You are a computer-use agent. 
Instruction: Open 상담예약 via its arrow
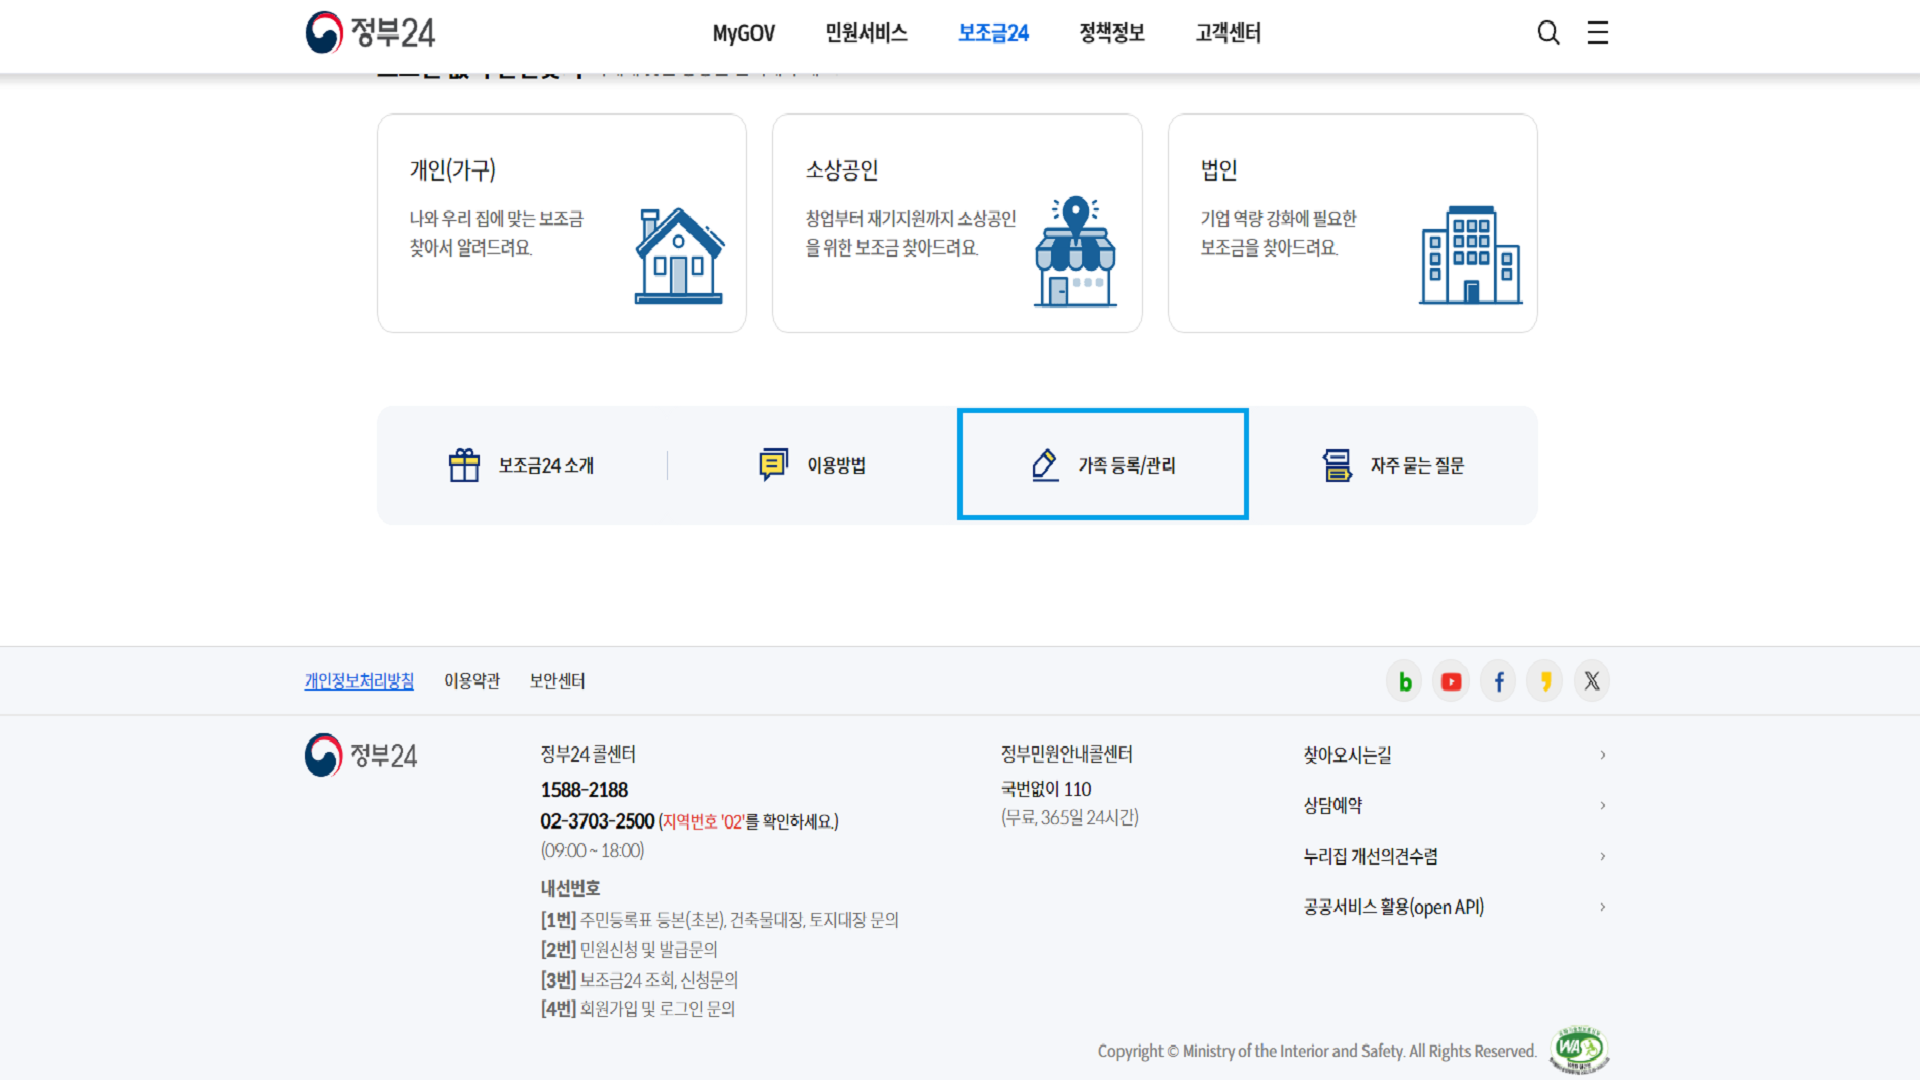1603,805
